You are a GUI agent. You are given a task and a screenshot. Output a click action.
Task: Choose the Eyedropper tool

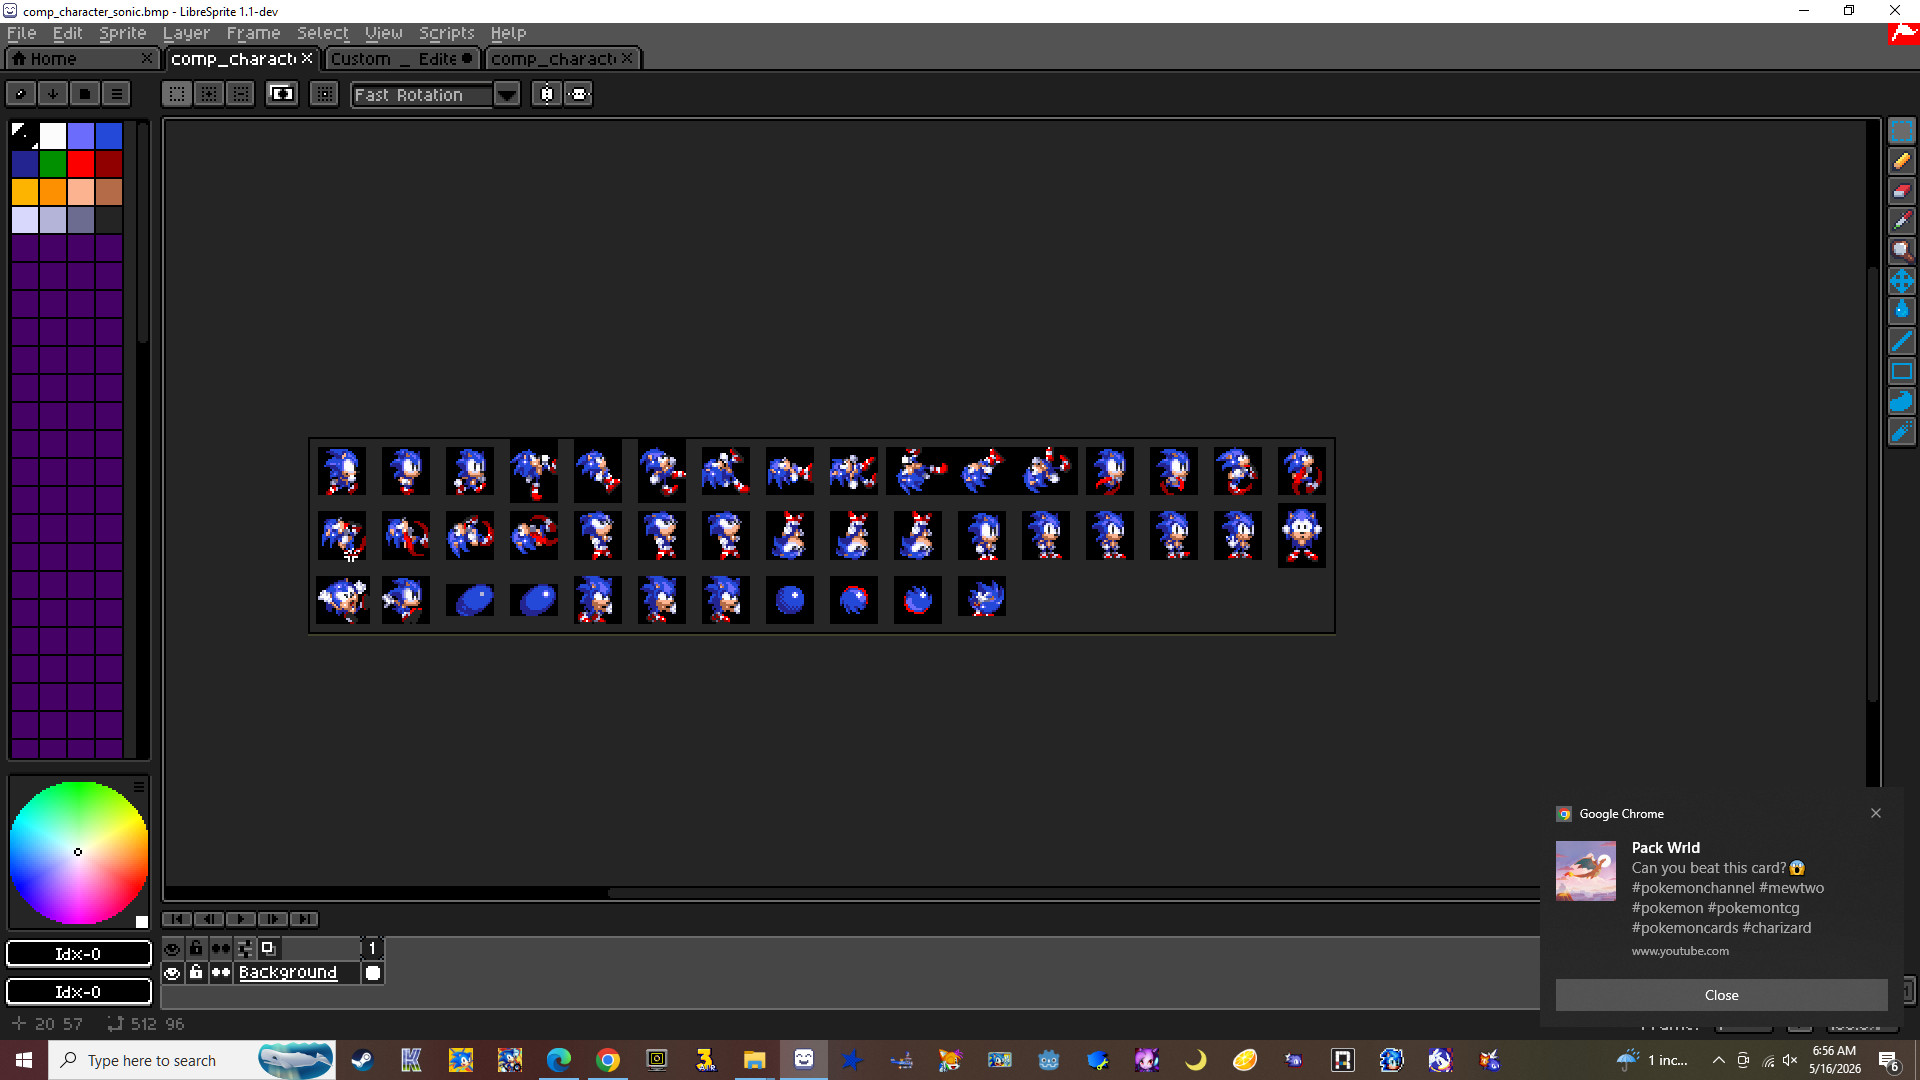(x=1901, y=221)
